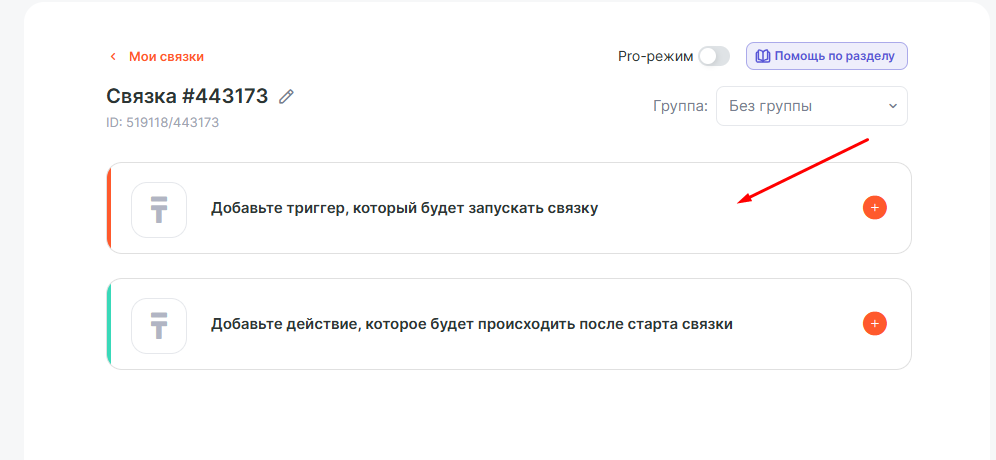Click the orange stripe on the trigger card

(108, 208)
